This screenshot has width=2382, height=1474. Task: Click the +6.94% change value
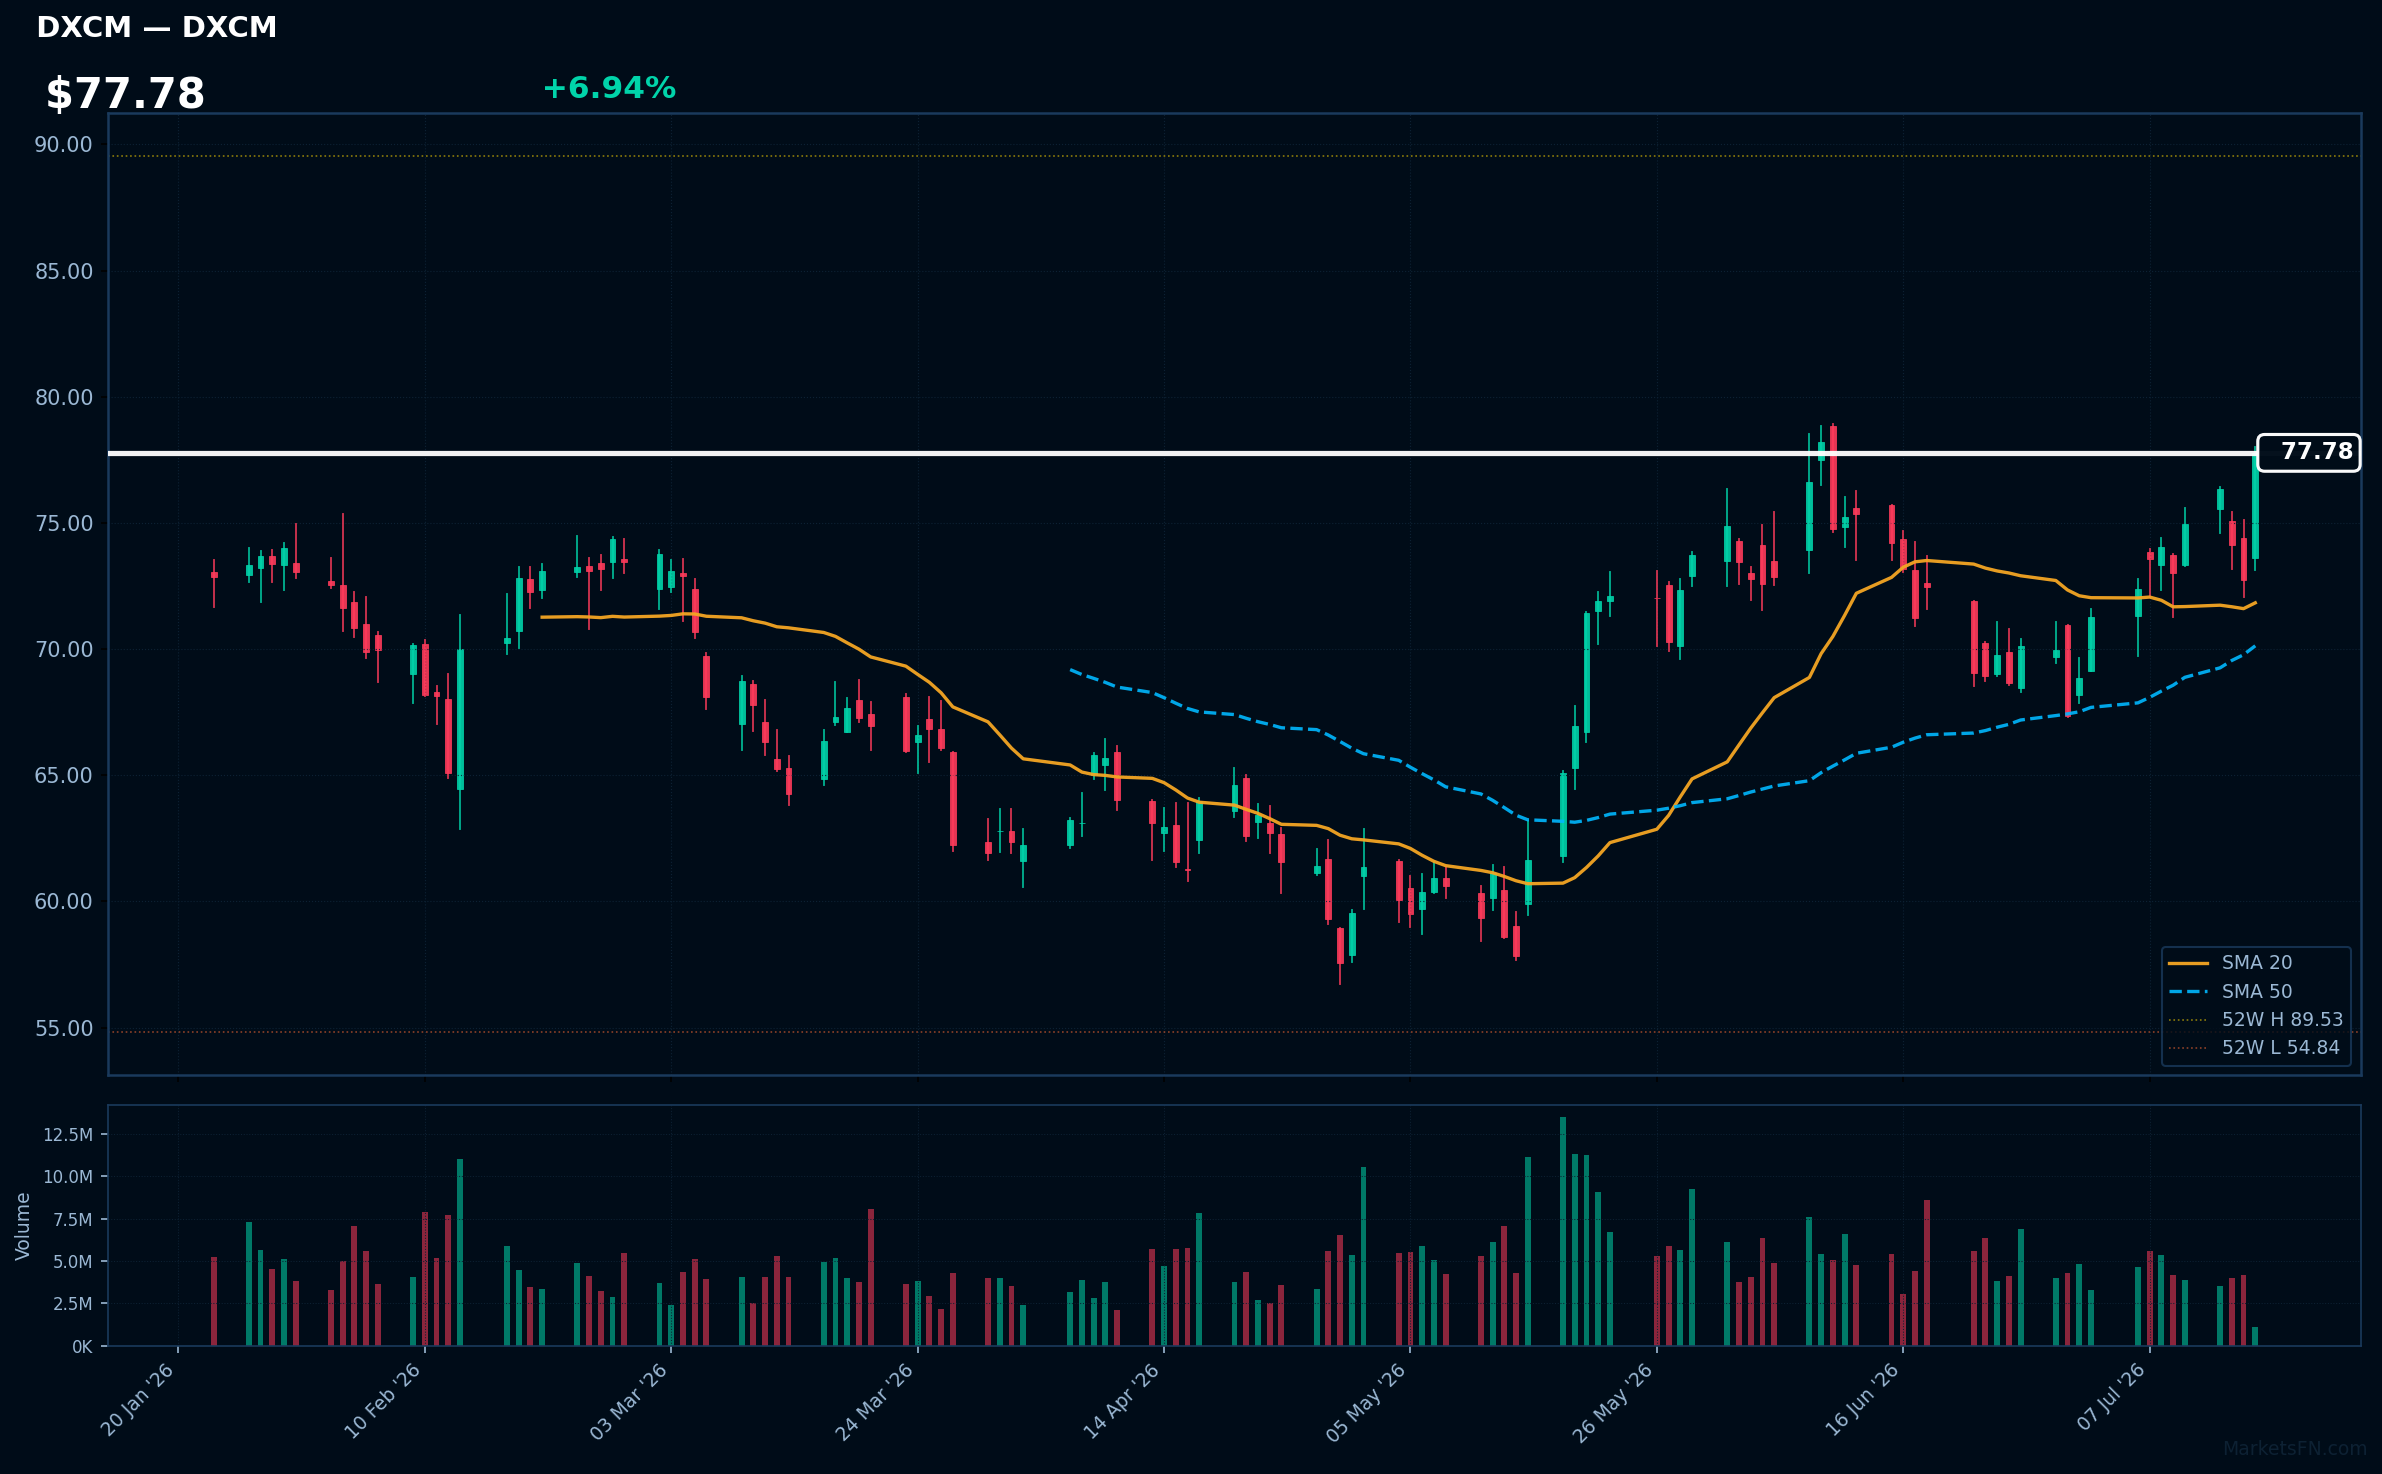[x=609, y=88]
